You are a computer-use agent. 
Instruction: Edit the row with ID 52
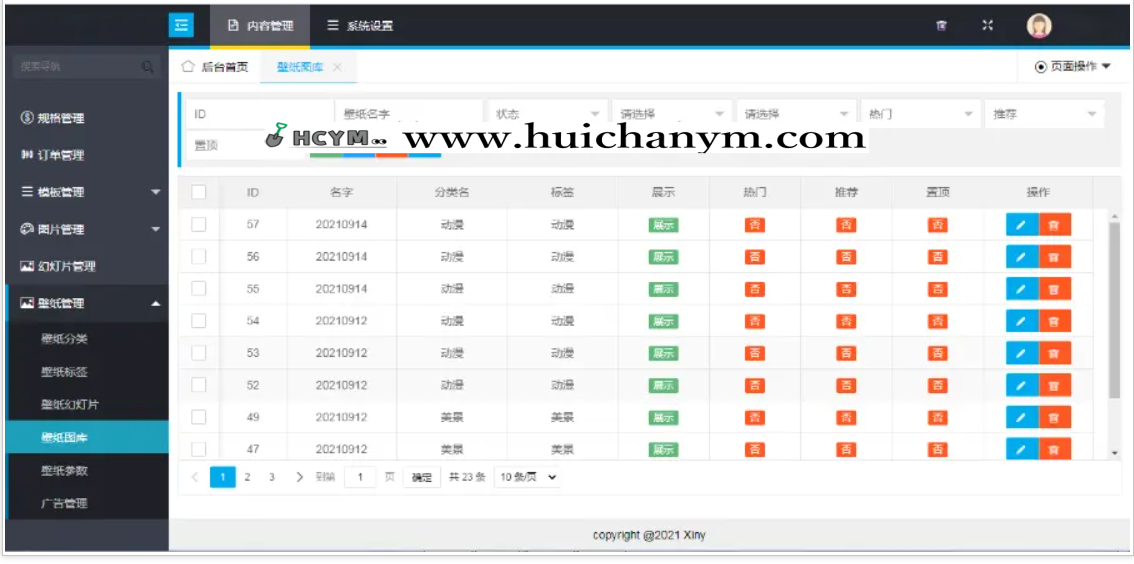pos(1022,385)
